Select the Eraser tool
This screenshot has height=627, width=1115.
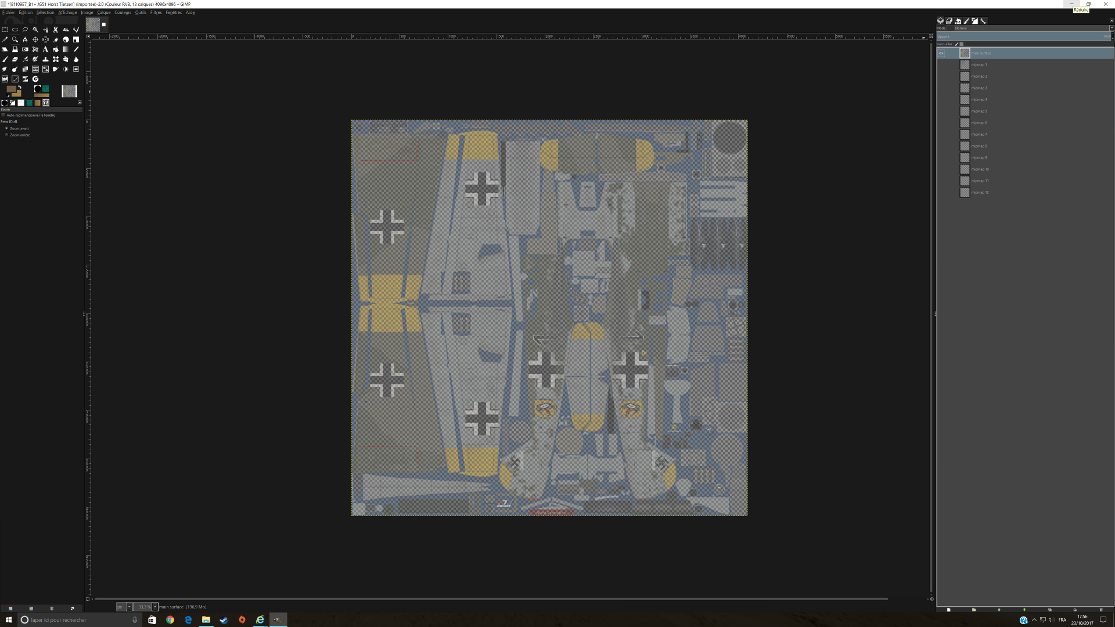pyautogui.click(x=15, y=59)
